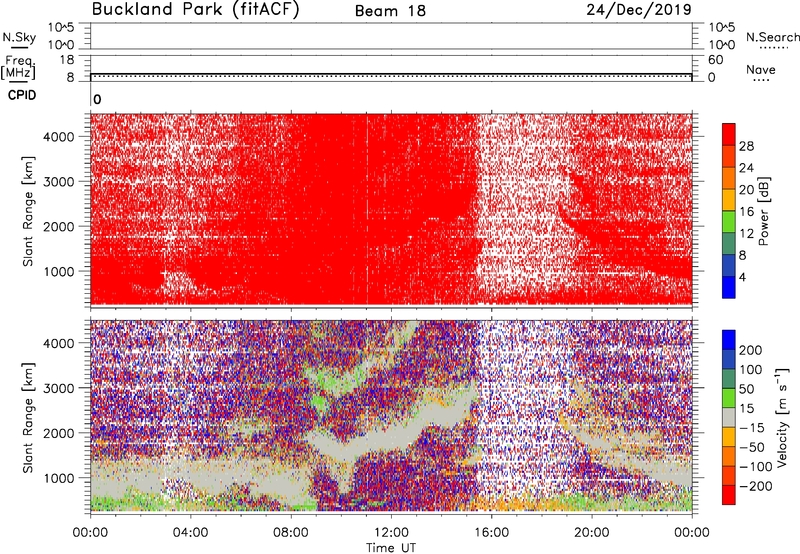Pick the green 12–16 dB power colorbar segment
Image resolution: width=800 pixels, height=554 pixels.
pos(729,222)
